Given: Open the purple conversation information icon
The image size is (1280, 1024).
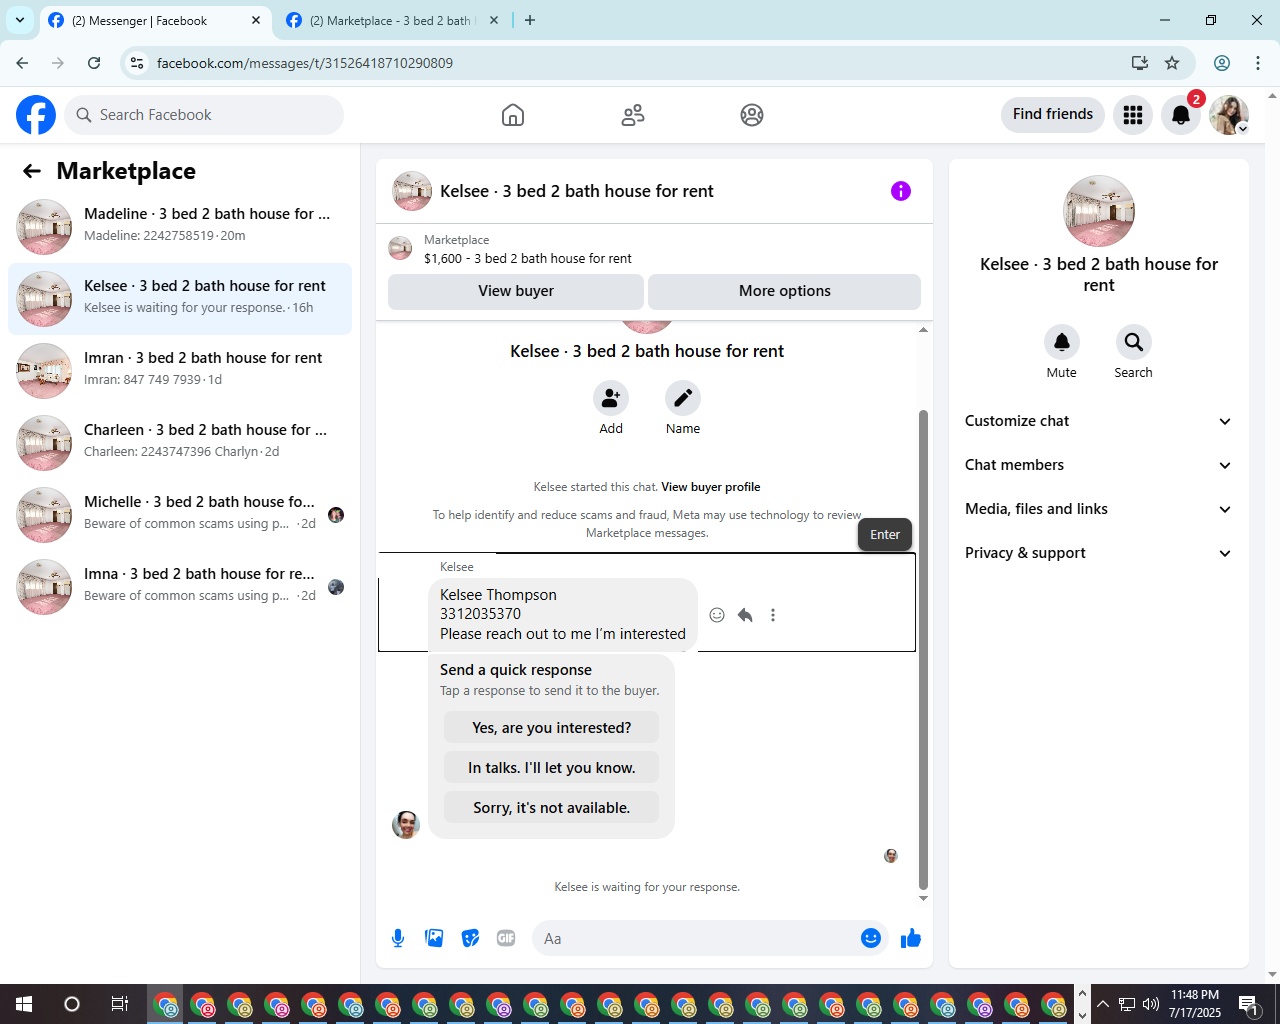Looking at the screenshot, I should click(x=901, y=191).
